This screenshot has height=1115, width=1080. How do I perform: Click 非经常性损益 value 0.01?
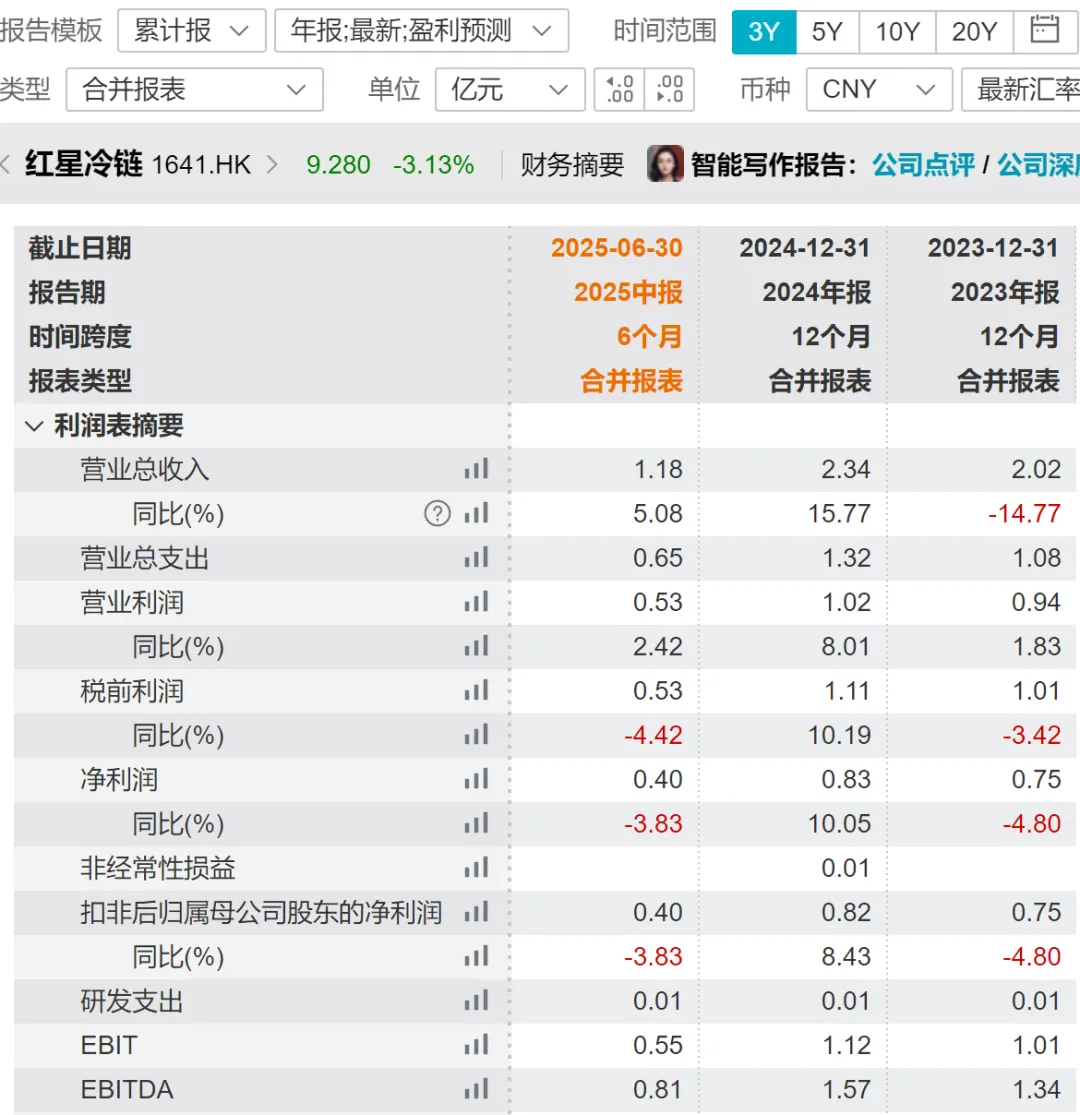click(x=845, y=868)
